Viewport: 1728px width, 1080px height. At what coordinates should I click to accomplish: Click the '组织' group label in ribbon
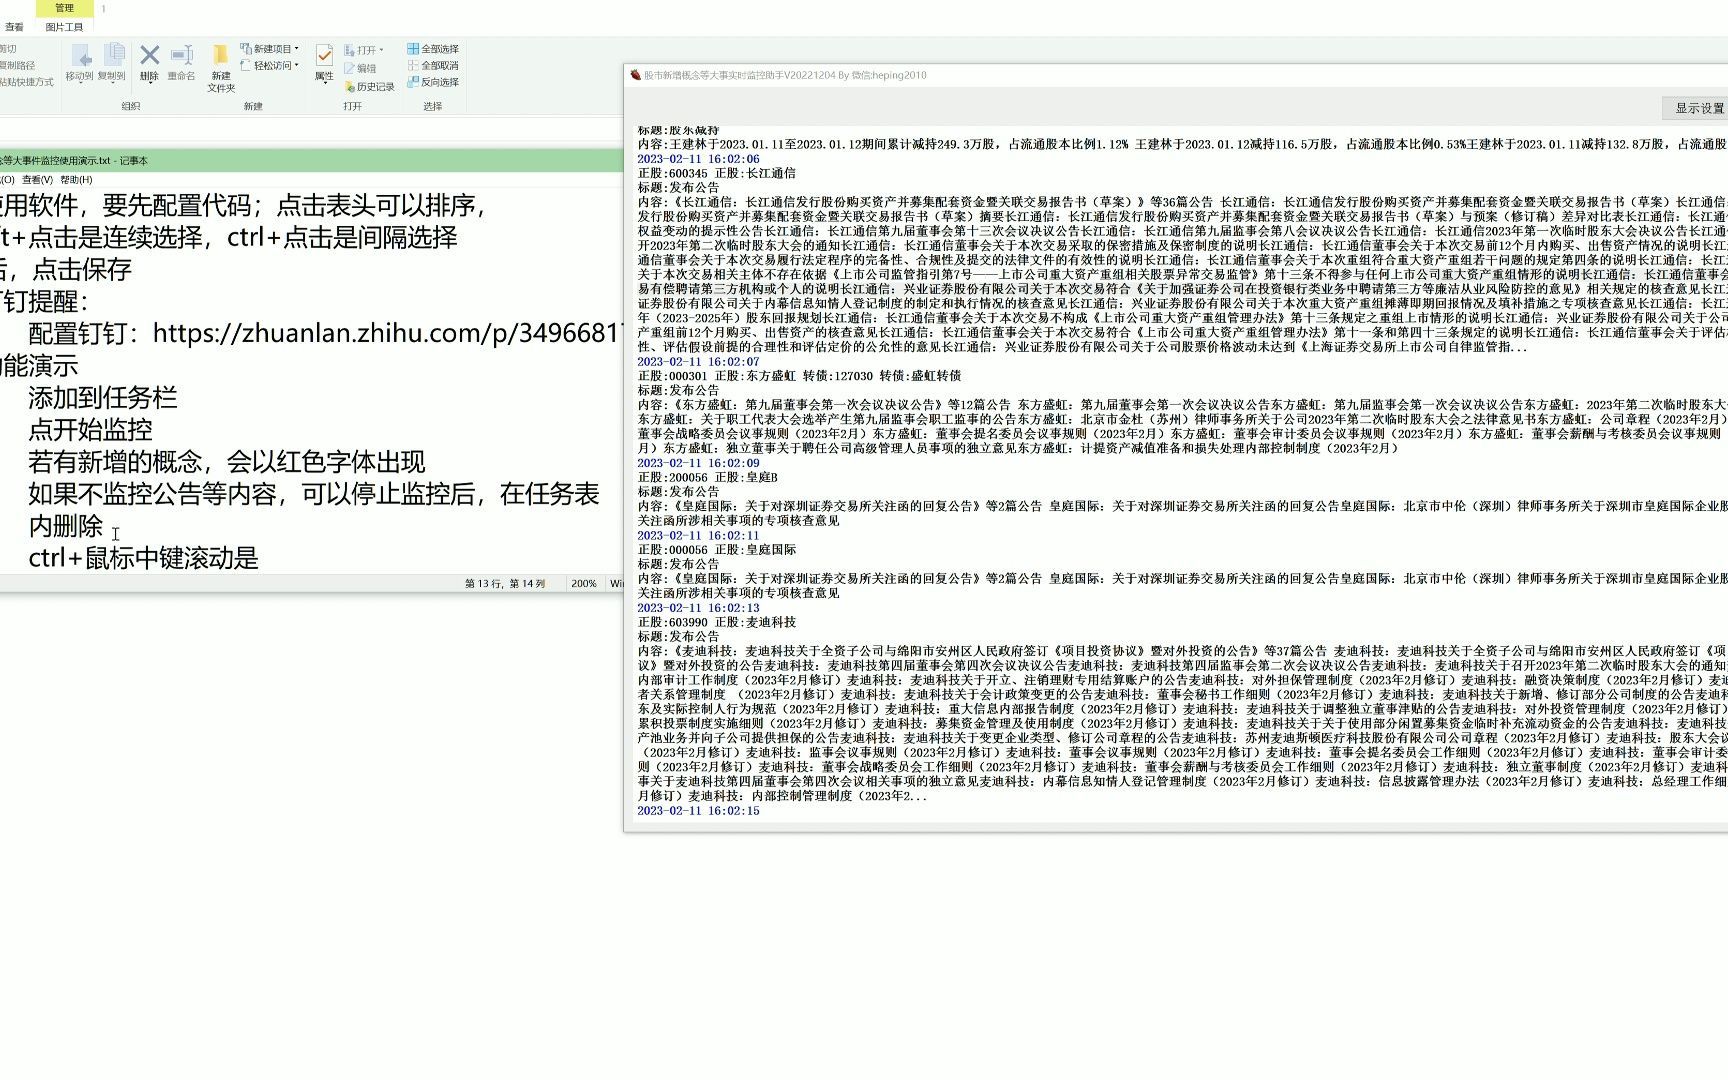[x=131, y=106]
